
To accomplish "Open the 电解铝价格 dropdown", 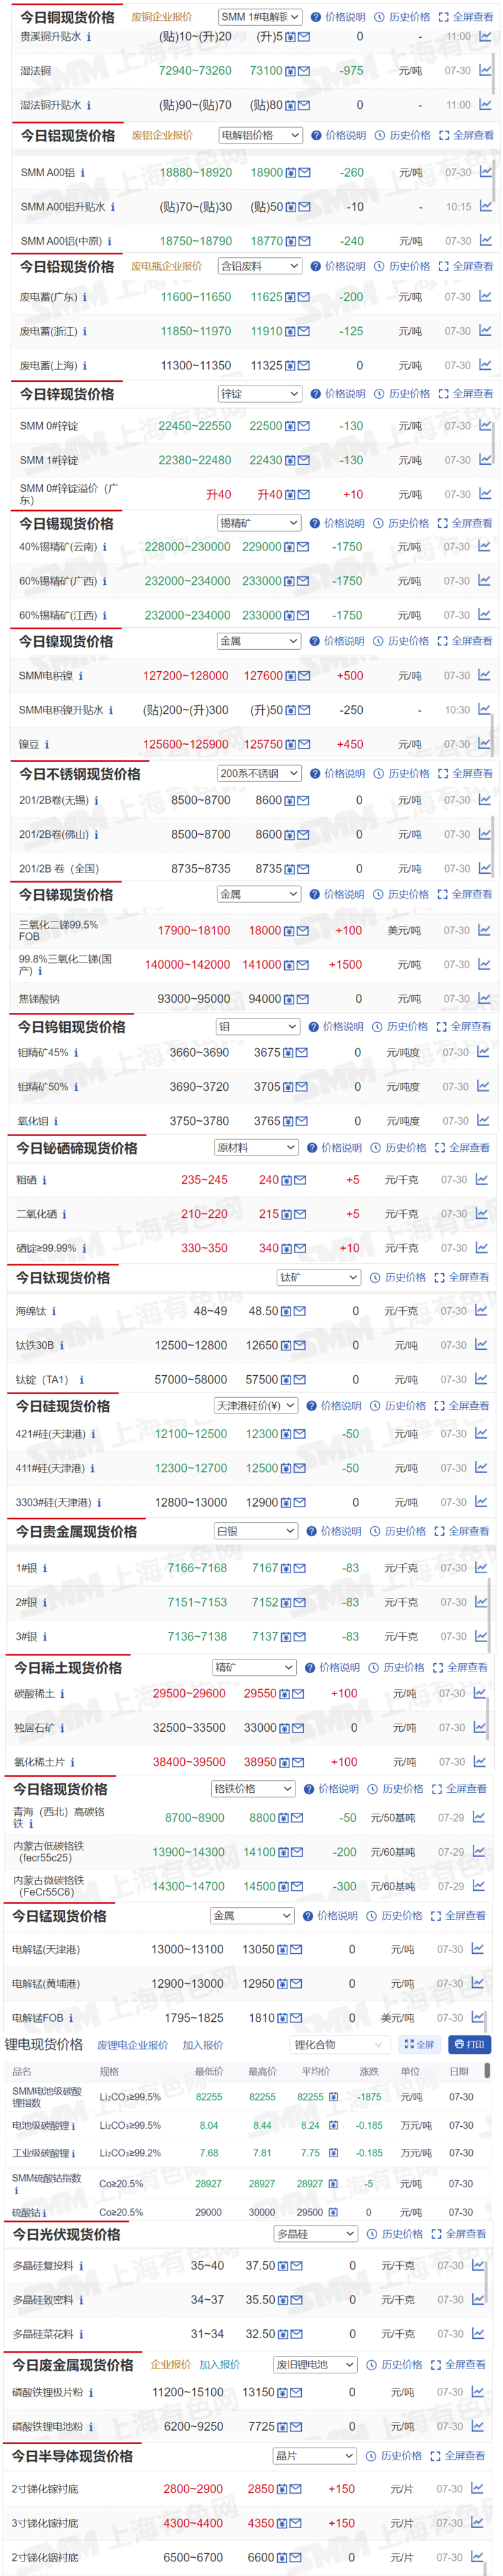I will click(260, 135).
